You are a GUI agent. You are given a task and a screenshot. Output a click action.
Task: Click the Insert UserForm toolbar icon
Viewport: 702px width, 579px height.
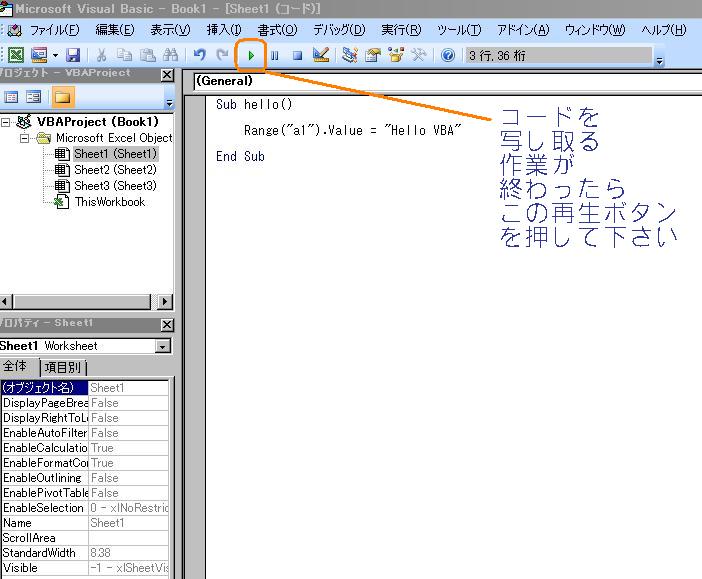coord(39,55)
